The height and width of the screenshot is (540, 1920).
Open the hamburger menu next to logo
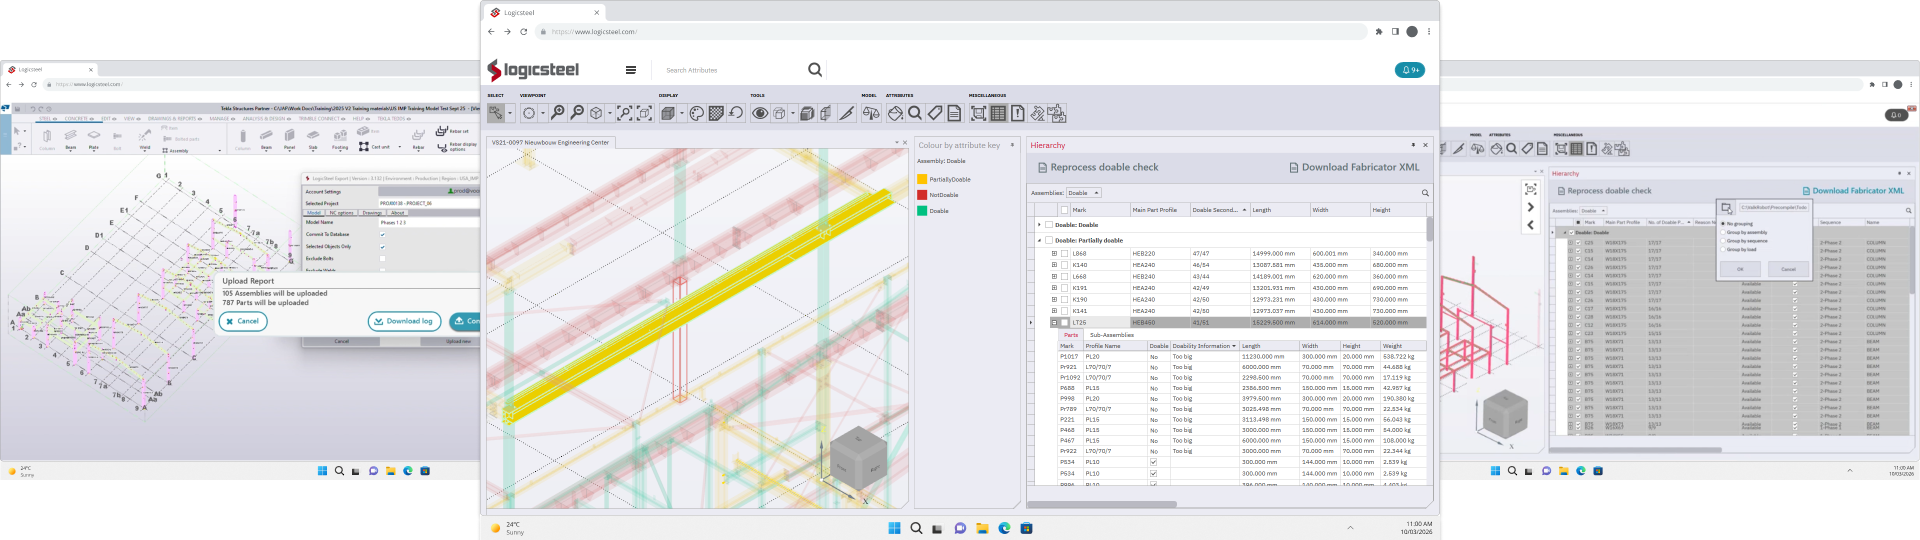pos(630,70)
